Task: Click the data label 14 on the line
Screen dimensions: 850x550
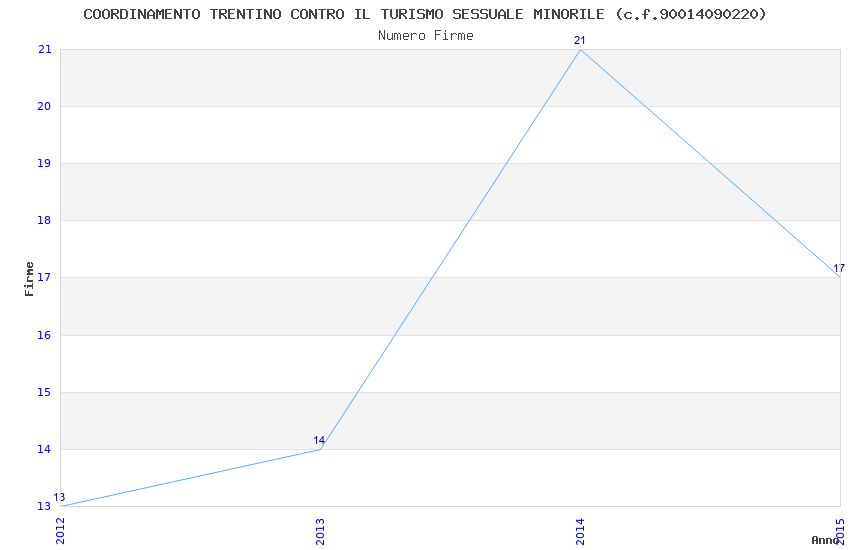Action: click(x=319, y=441)
